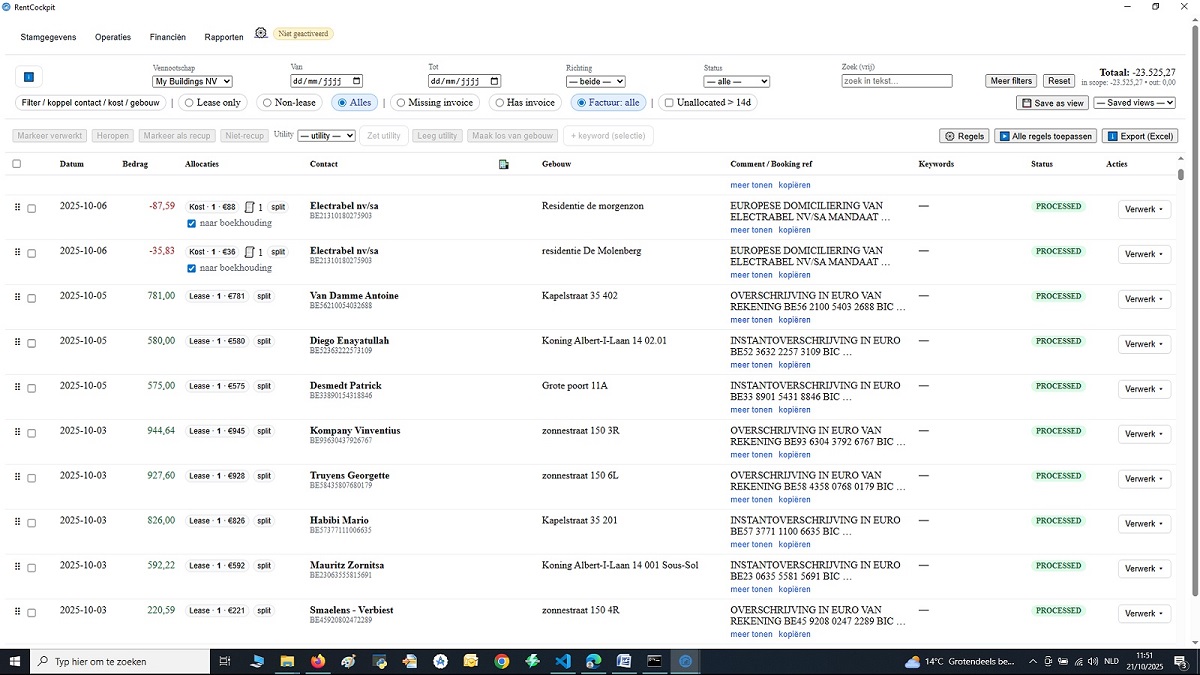Viewport: 1200px width, 675px height.
Task: Open the Rapporten menu
Action: tap(223, 37)
